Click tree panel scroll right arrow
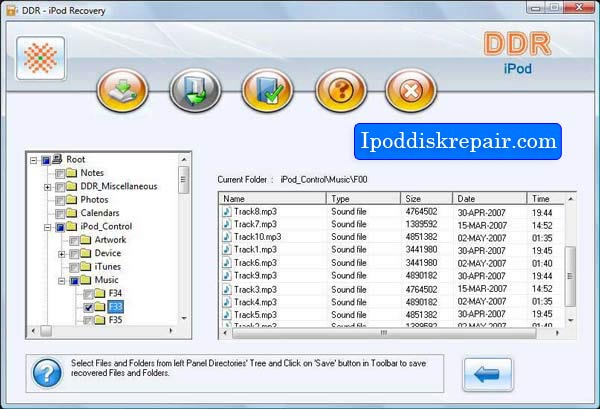Screen dimensions: 600x409 tap(171, 331)
